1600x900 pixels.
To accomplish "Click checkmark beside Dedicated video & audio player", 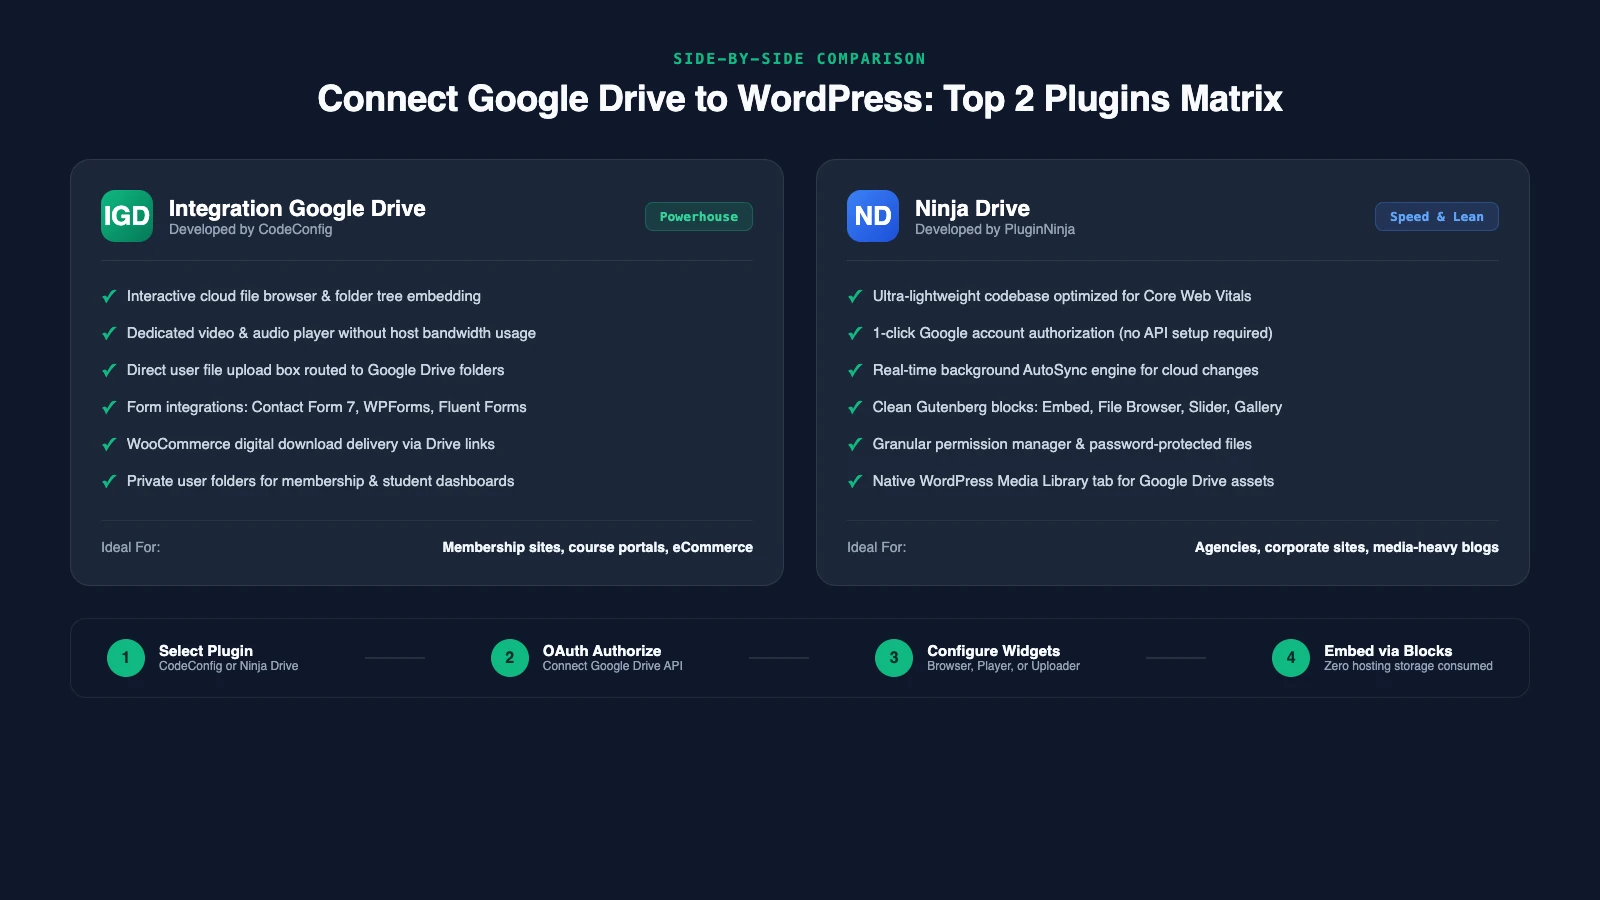I will (109, 333).
